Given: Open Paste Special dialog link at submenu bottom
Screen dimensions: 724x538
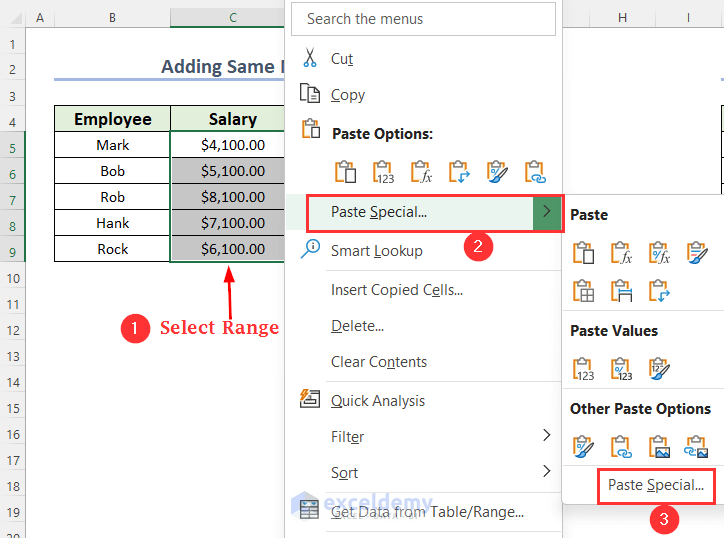Looking at the screenshot, I should click(656, 486).
